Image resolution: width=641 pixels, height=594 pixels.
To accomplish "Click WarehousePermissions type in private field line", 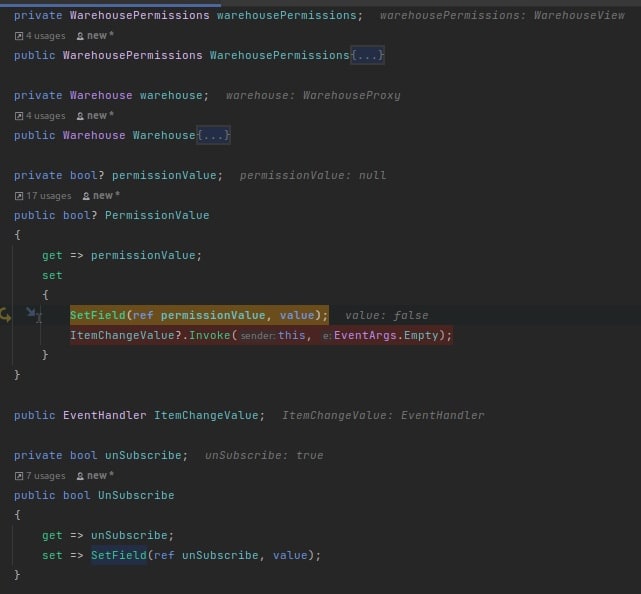I will [139, 16].
